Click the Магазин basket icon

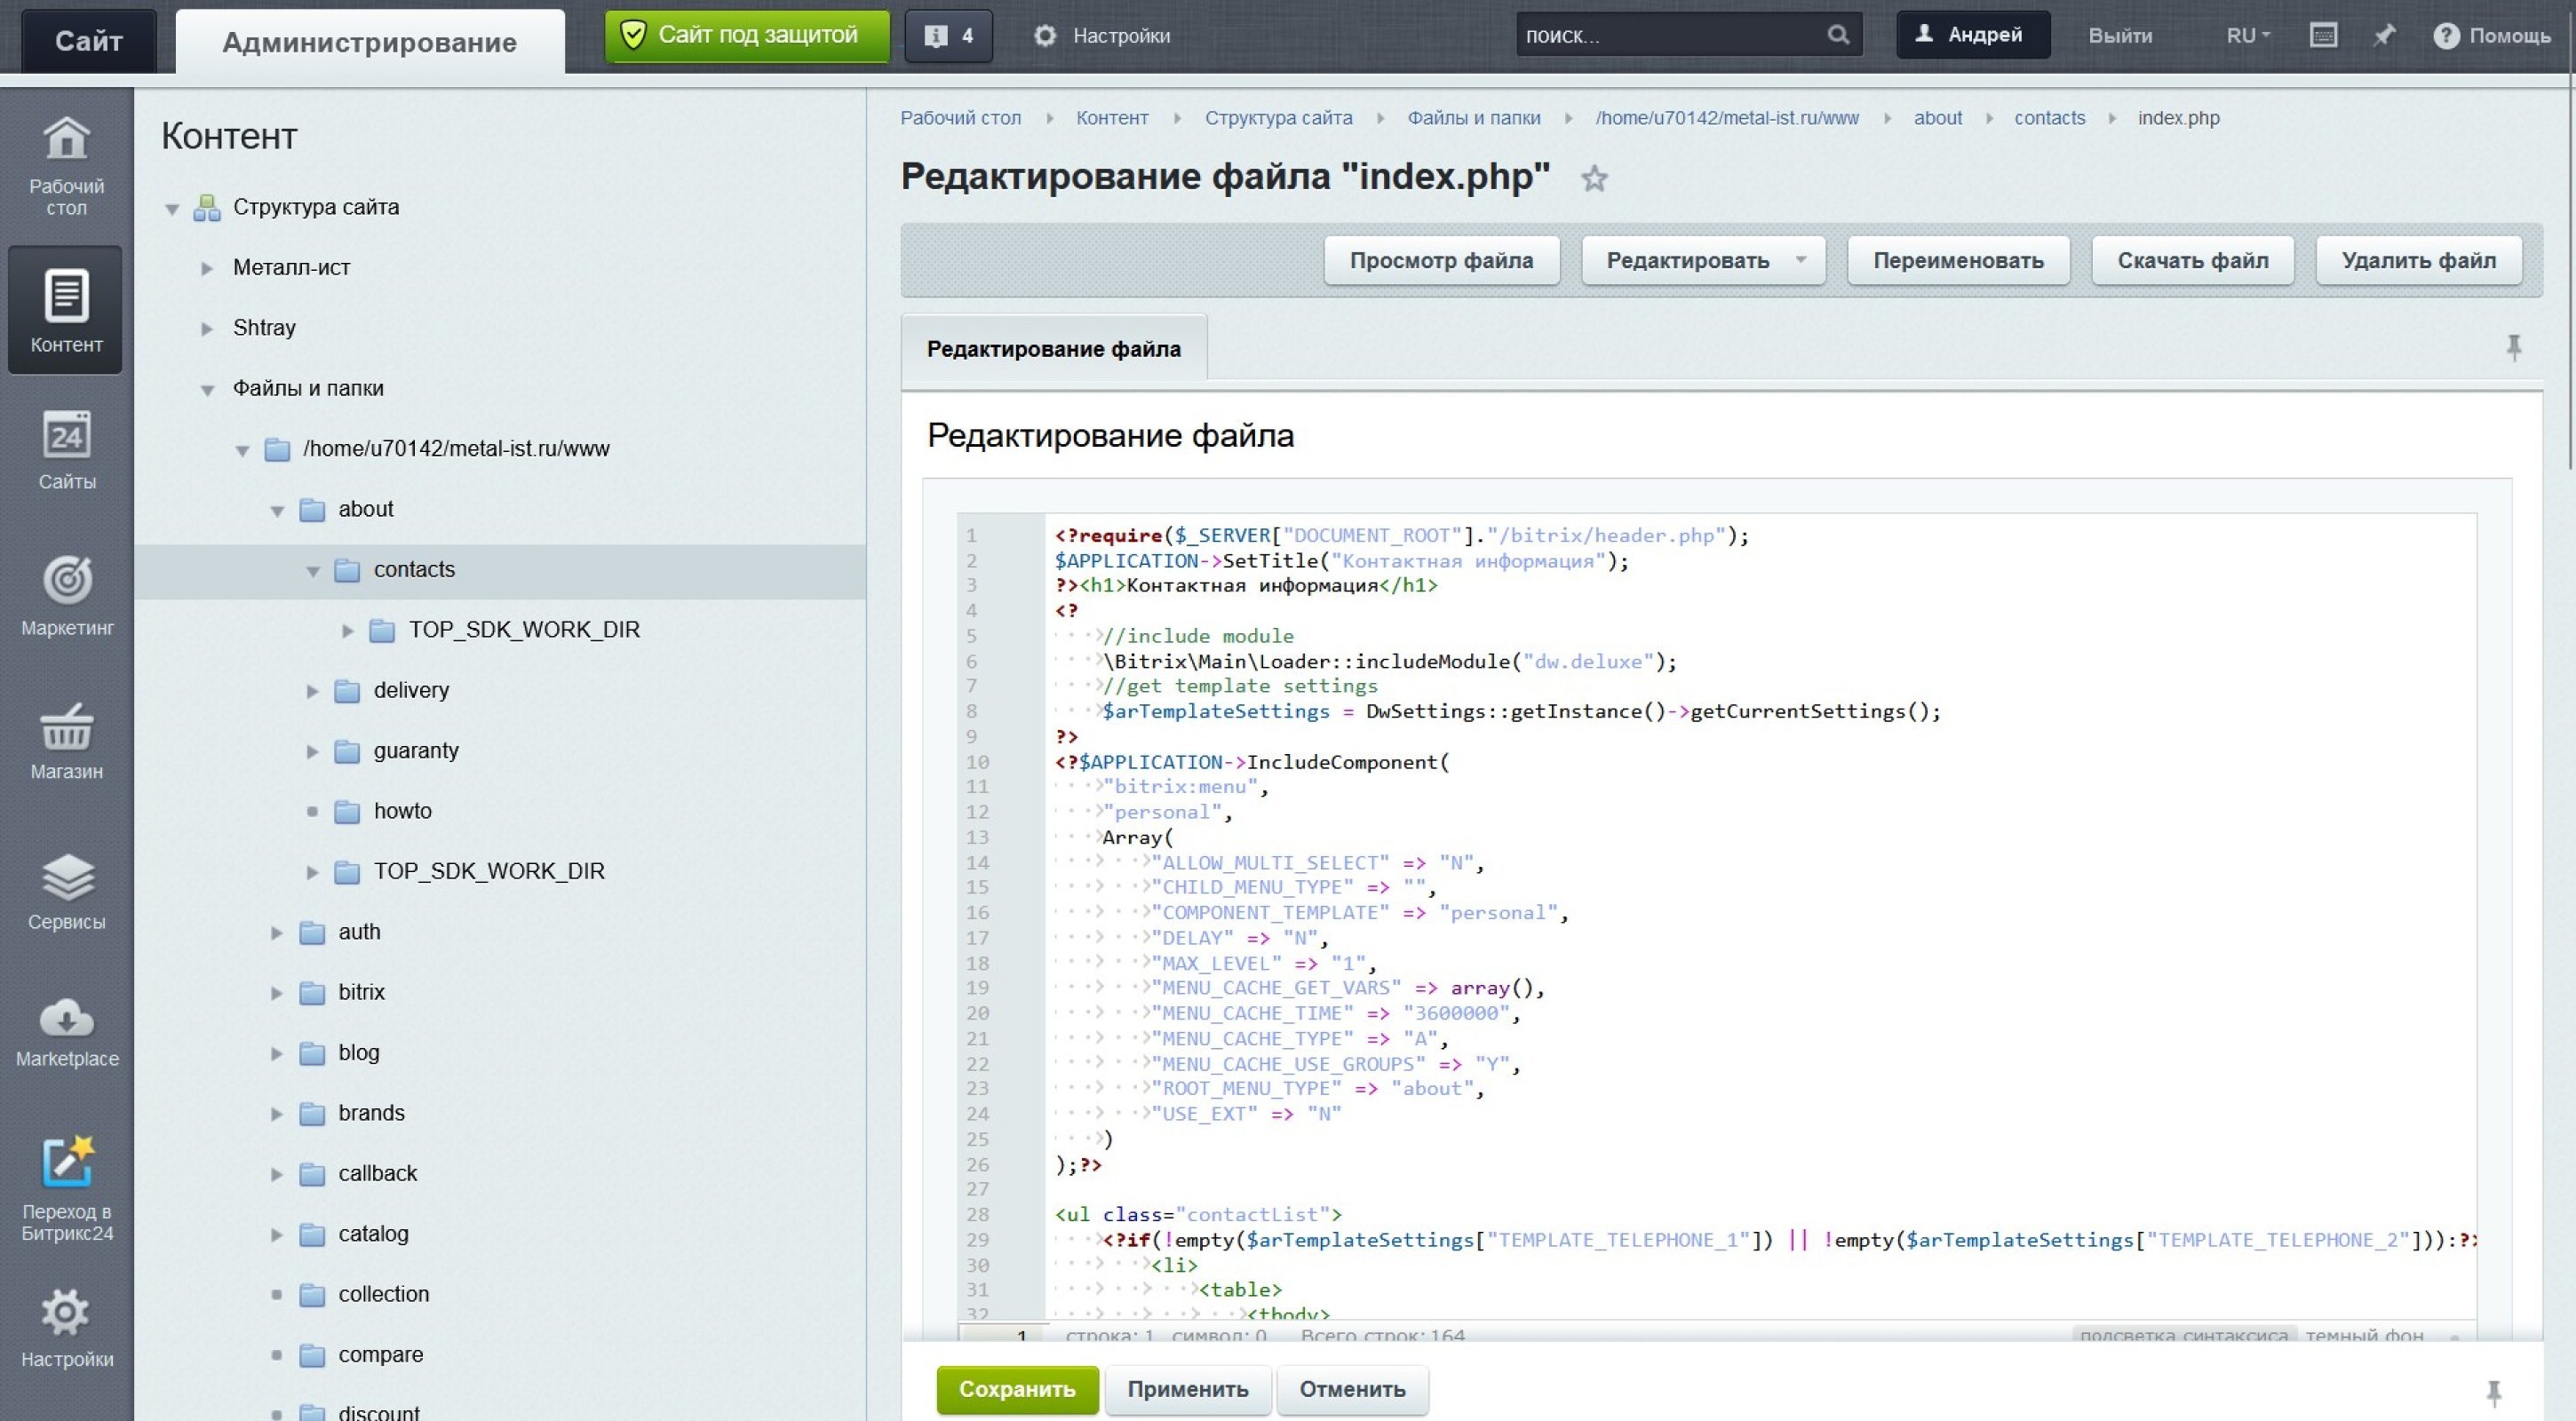point(66,728)
